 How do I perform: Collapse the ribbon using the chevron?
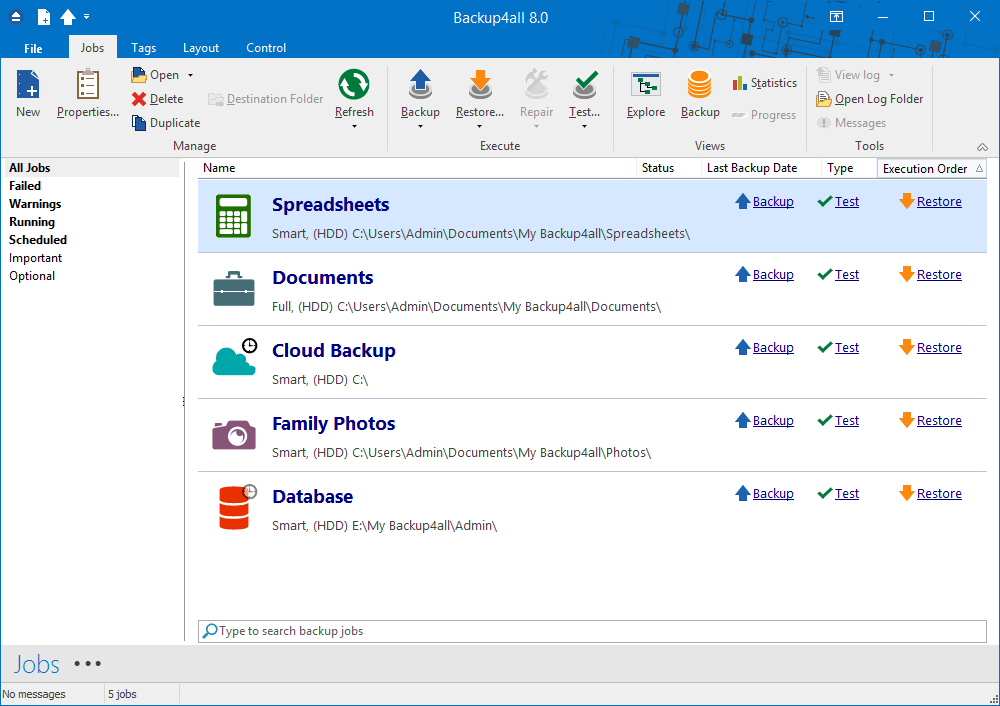click(x=982, y=147)
